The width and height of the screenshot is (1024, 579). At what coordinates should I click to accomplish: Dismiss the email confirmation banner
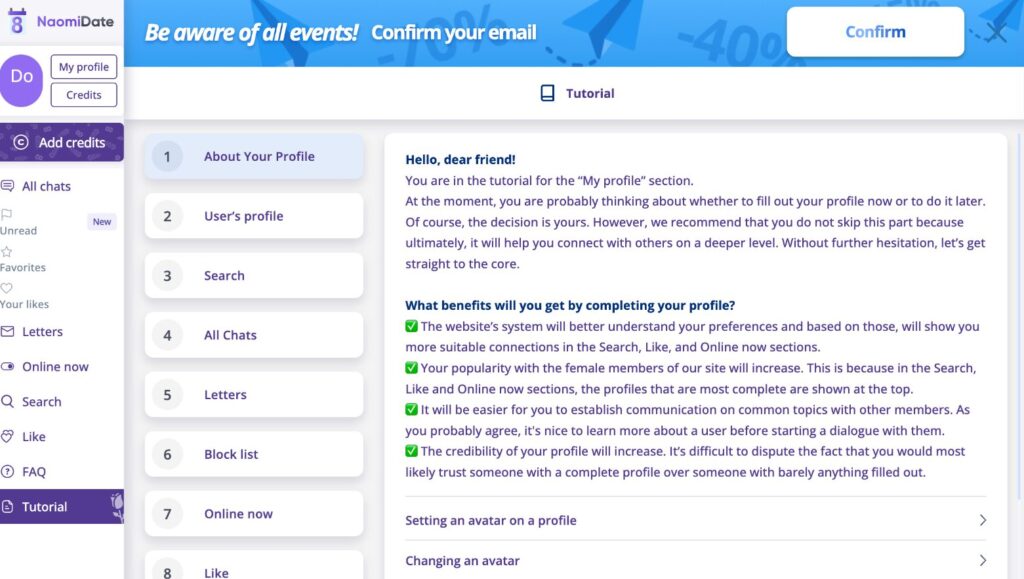pos(996,33)
